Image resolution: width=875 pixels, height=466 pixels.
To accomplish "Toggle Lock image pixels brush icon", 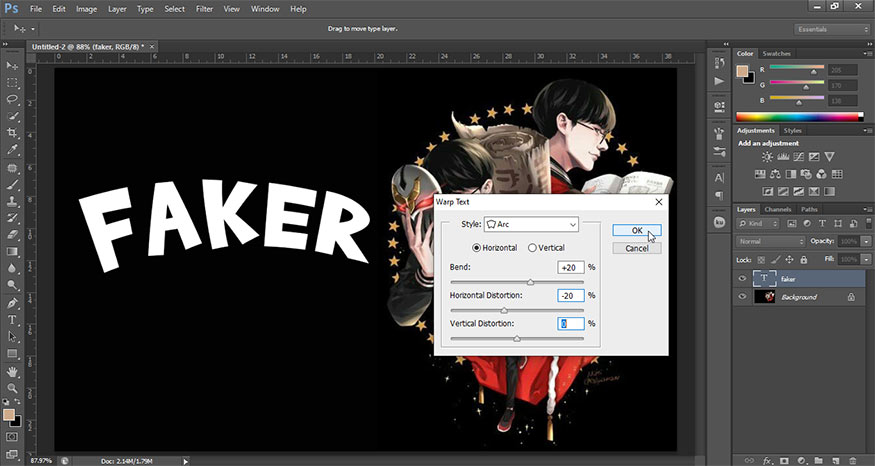I will tap(775, 260).
